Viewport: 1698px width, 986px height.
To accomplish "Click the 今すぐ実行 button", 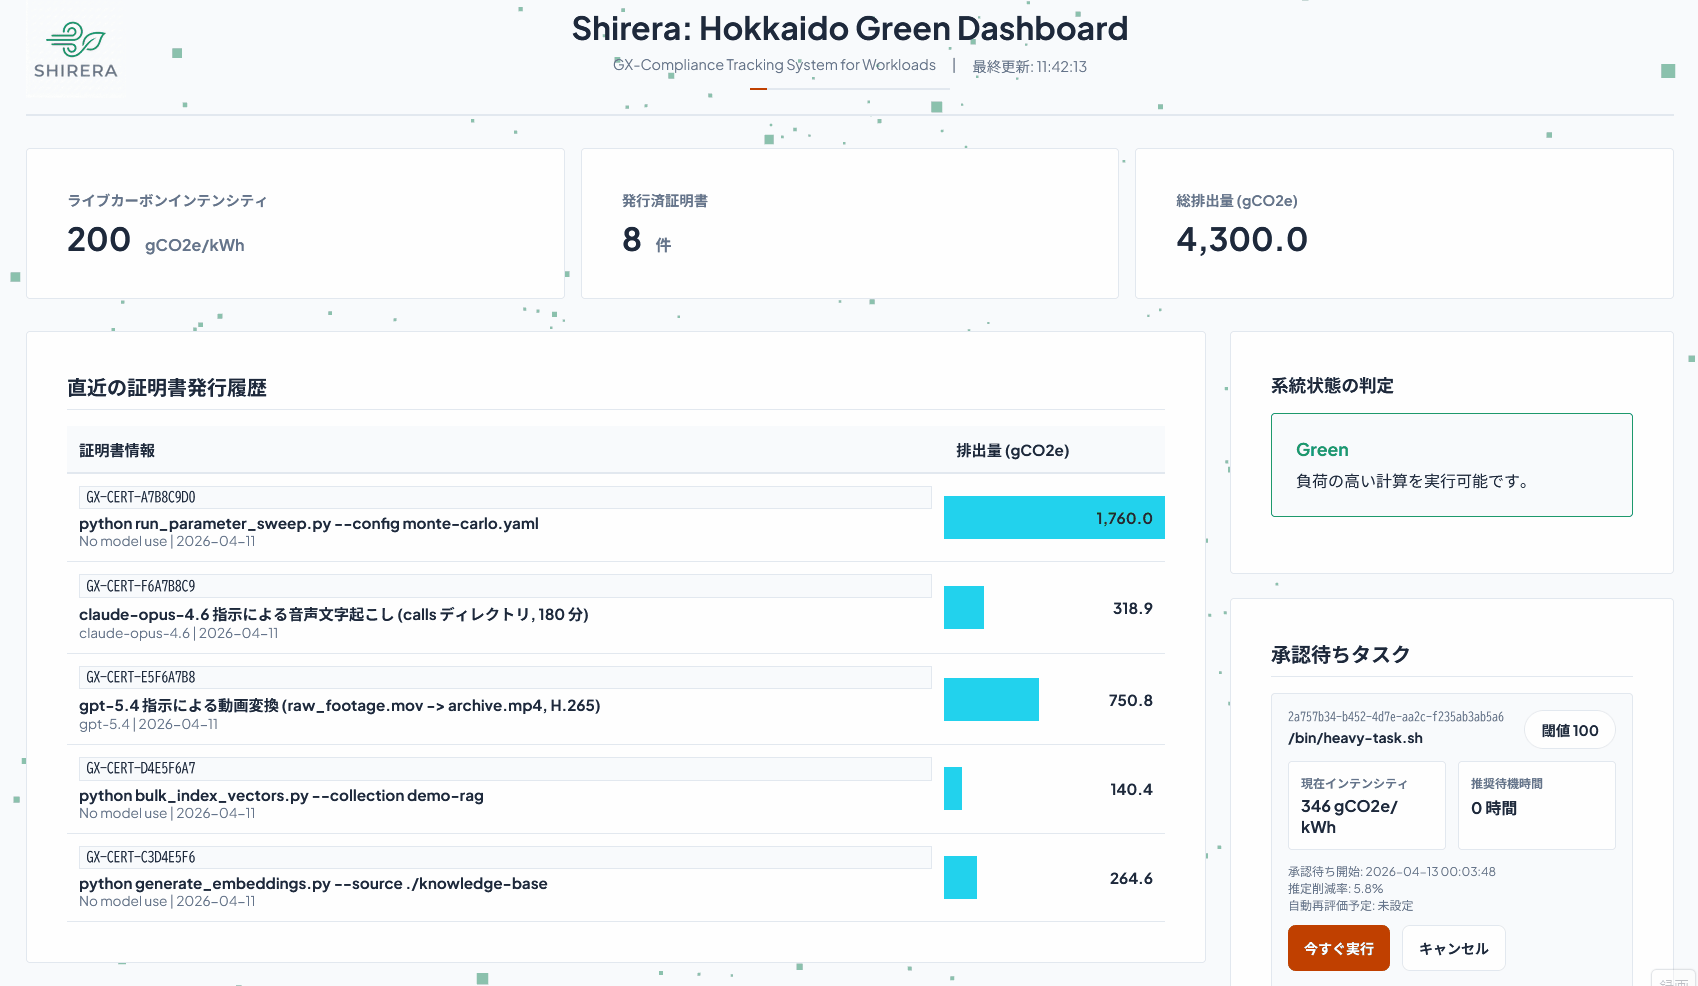I will click(1338, 948).
